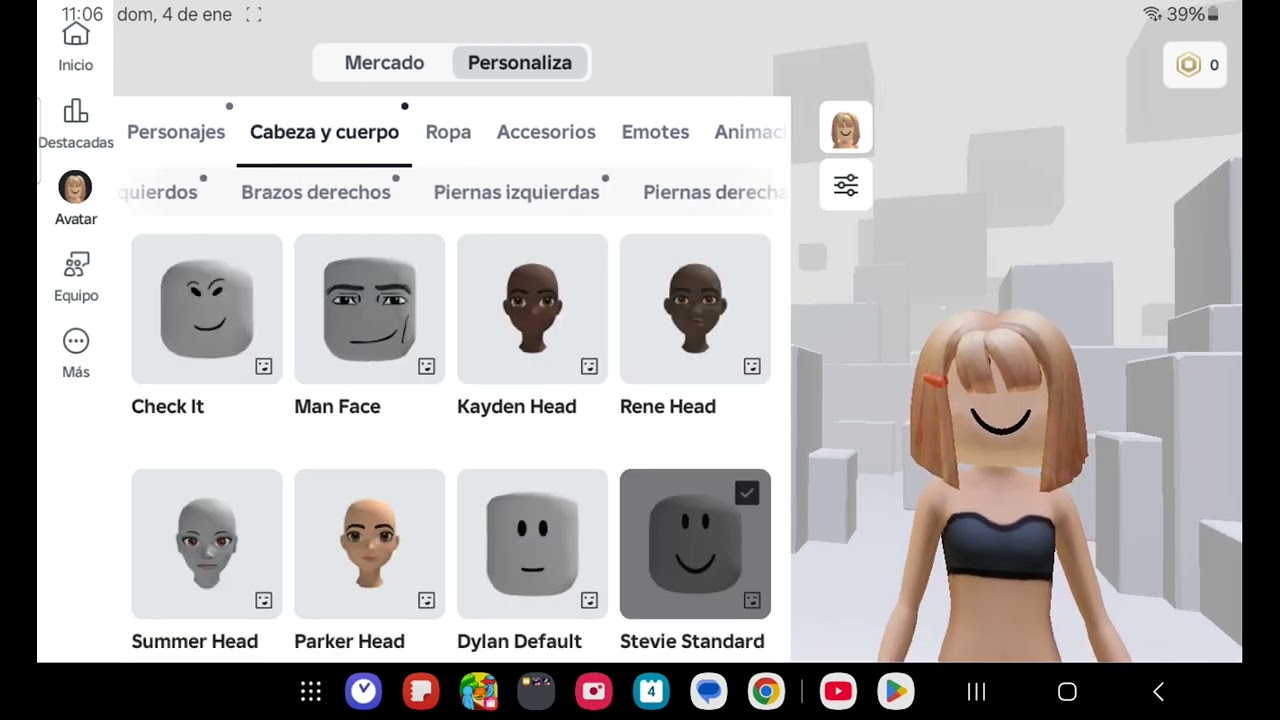The width and height of the screenshot is (1280, 720).
Task: Equip the Man Face head
Action: click(370, 309)
